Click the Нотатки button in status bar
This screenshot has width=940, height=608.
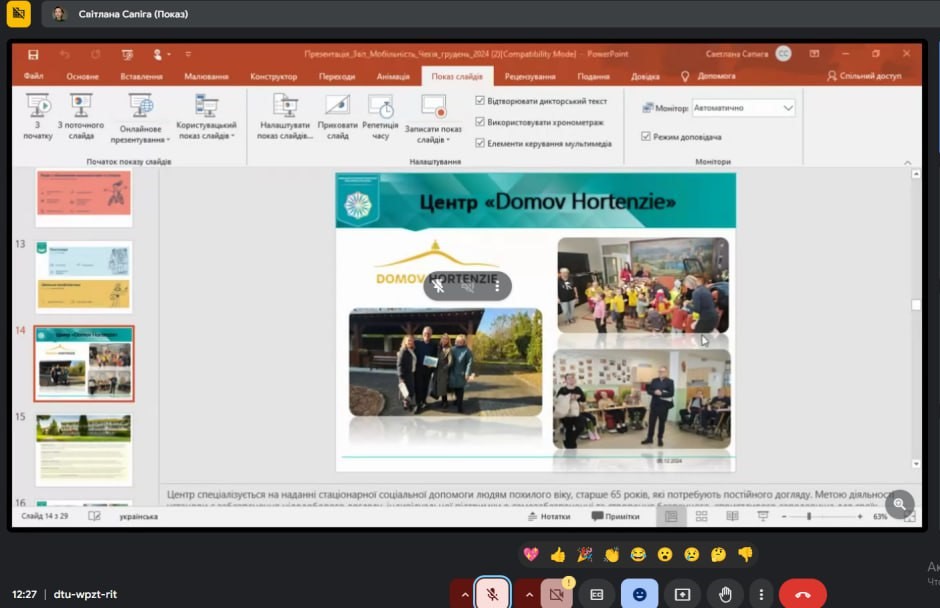[x=549, y=517]
